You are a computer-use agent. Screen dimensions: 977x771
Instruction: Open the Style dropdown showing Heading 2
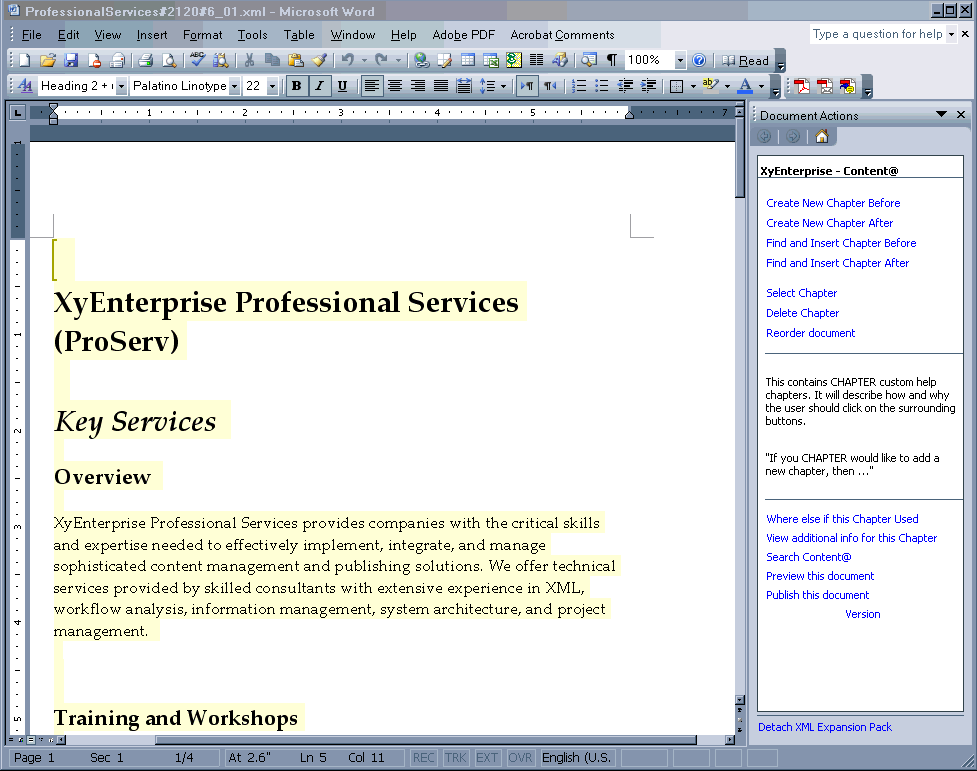(x=122, y=86)
